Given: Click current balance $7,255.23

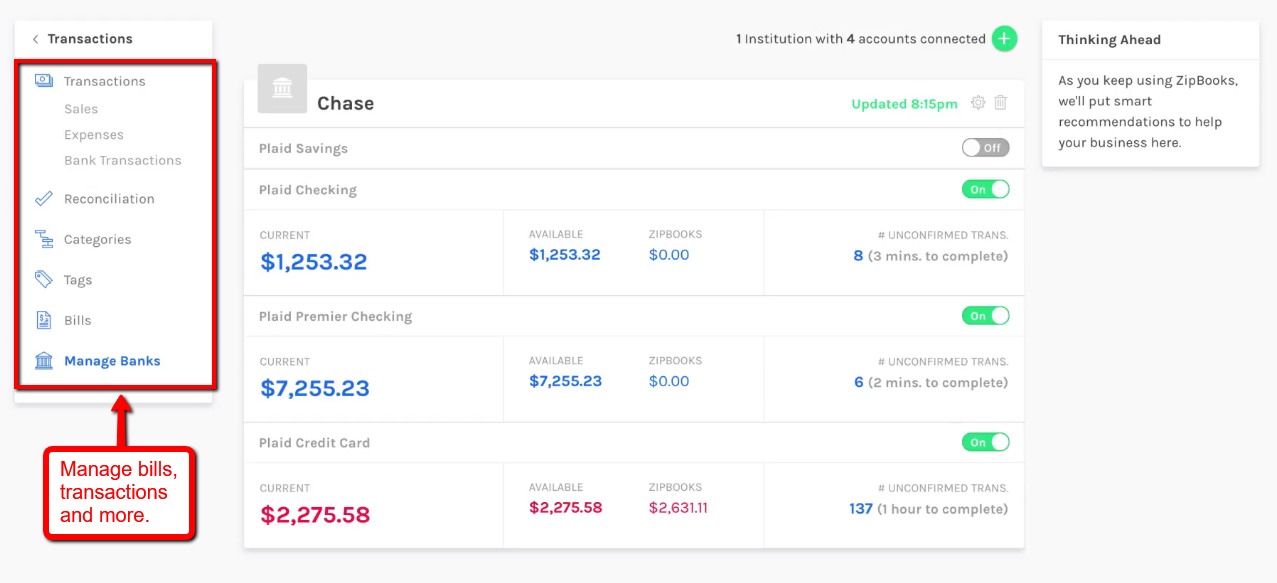Looking at the screenshot, I should tap(315, 388).
